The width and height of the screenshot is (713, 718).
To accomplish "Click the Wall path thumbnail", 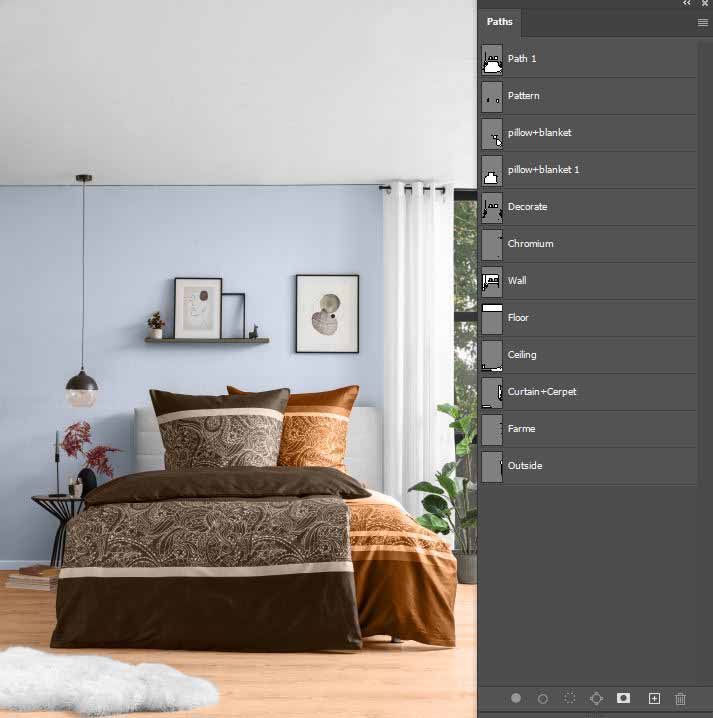I will pyautogui.click(x=492, y=281).
